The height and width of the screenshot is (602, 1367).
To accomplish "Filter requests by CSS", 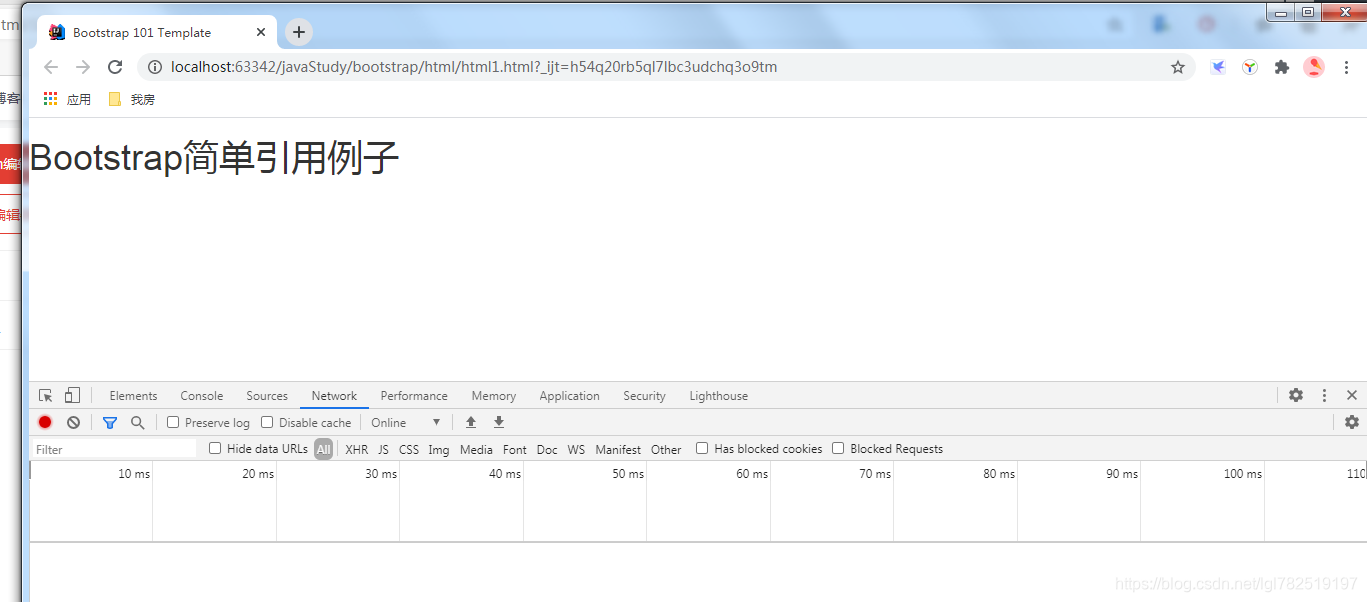I will coord(409,449).
